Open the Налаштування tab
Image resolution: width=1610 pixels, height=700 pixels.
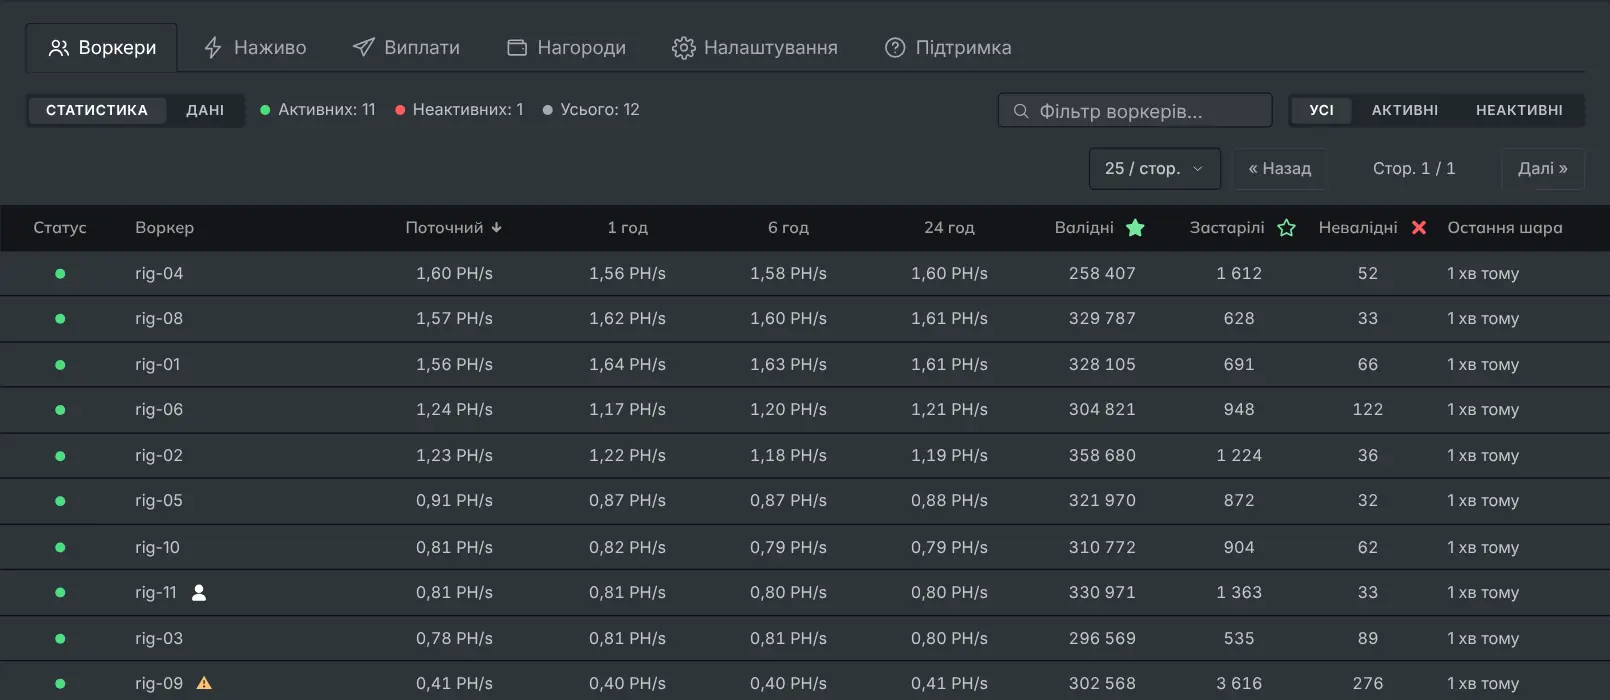pos(755,48)
